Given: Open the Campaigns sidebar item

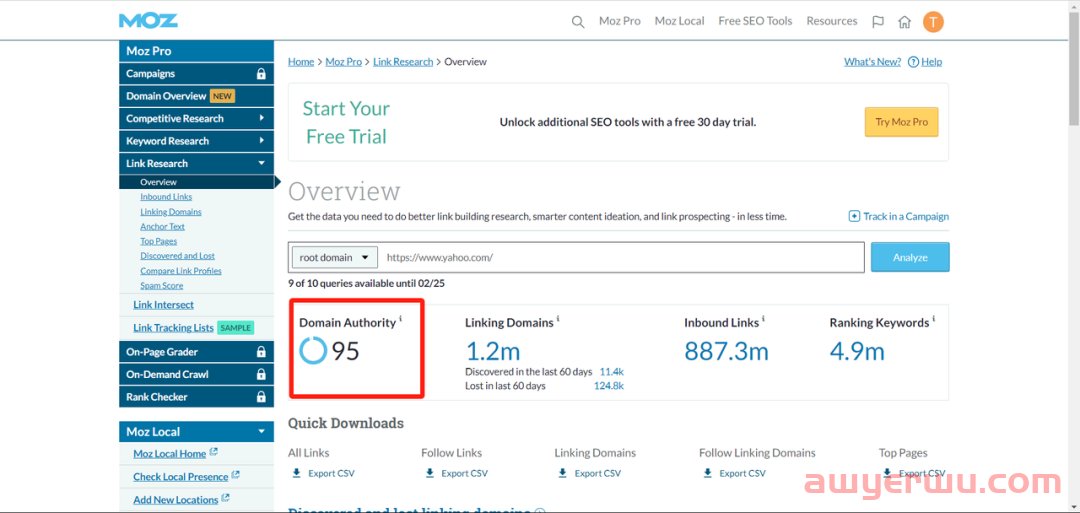Looking at the screenshot, I should click(196, 74).
